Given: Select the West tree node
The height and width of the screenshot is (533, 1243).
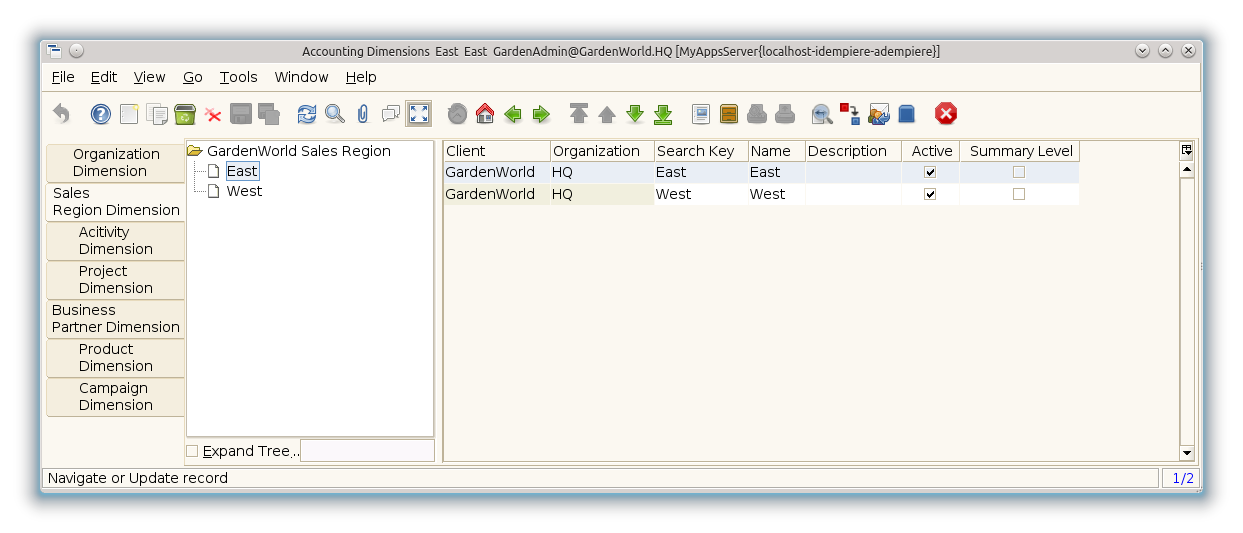Looking at the screenshot, I should point(244,191).
